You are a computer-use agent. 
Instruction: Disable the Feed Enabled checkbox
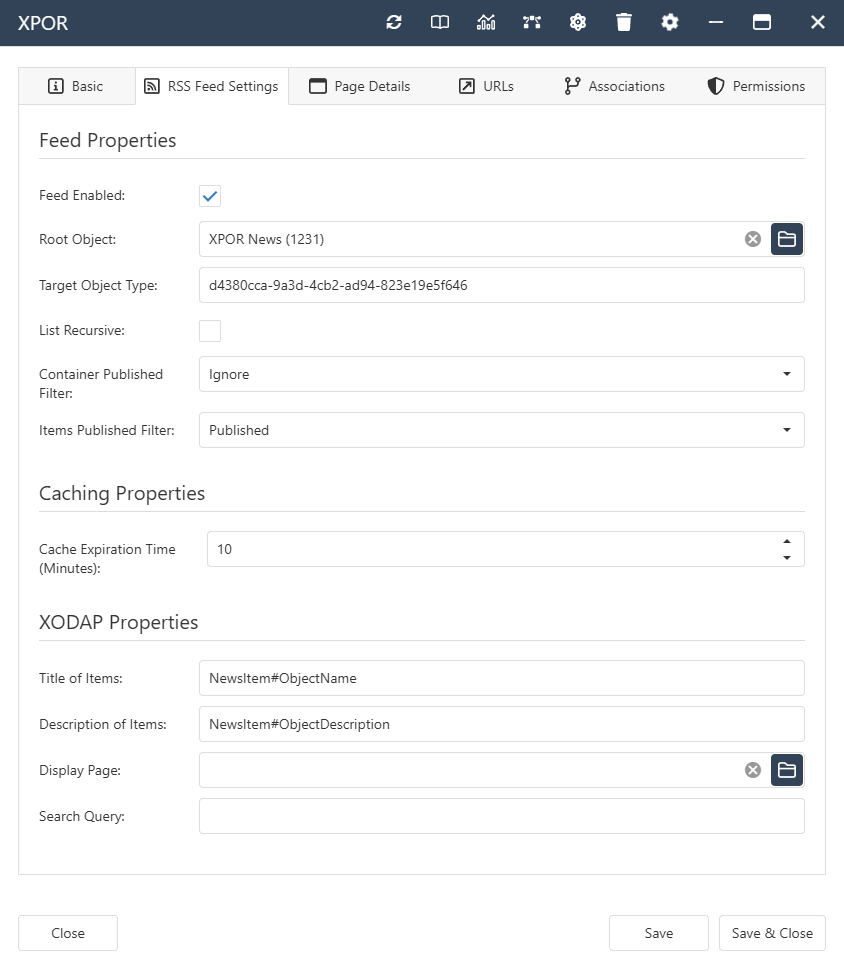[x=209, y=196]
